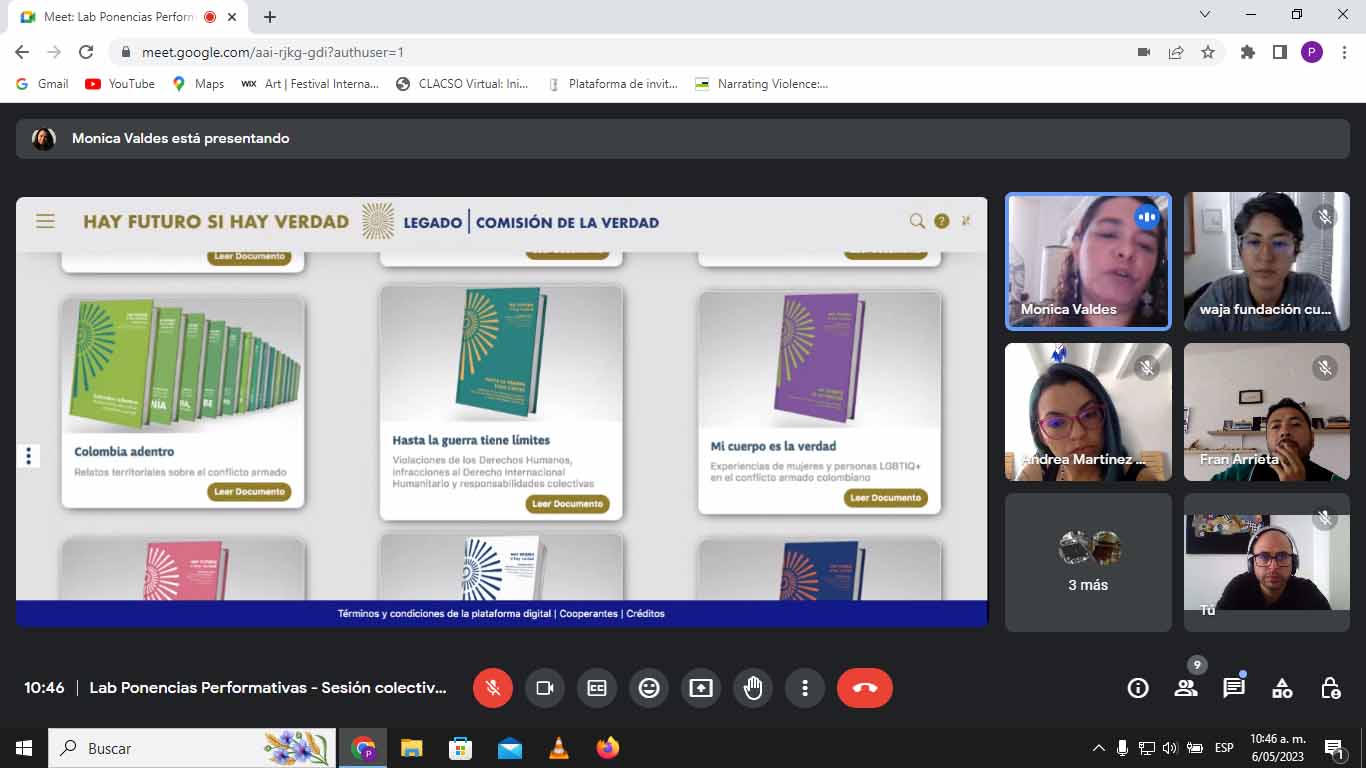Open the three-dot more options in the Meet toolbar
This screenshot has width=1366, height=768.
coord(805,688)
